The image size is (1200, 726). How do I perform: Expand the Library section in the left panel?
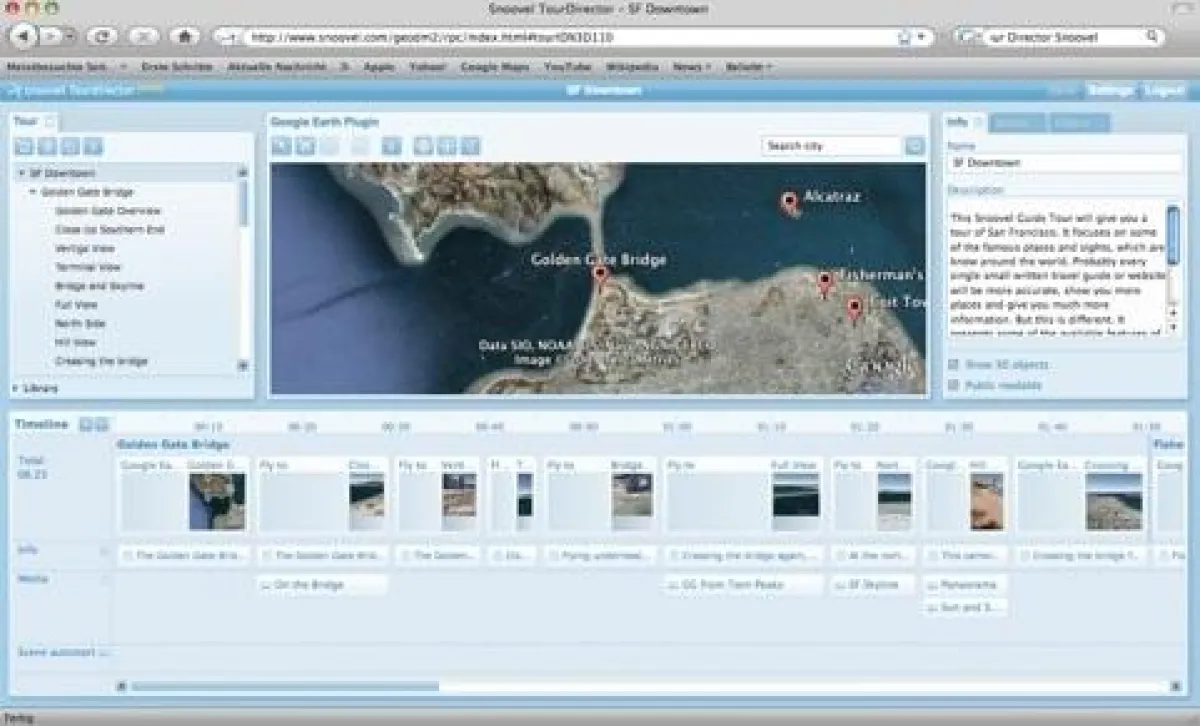click(14, 386)
